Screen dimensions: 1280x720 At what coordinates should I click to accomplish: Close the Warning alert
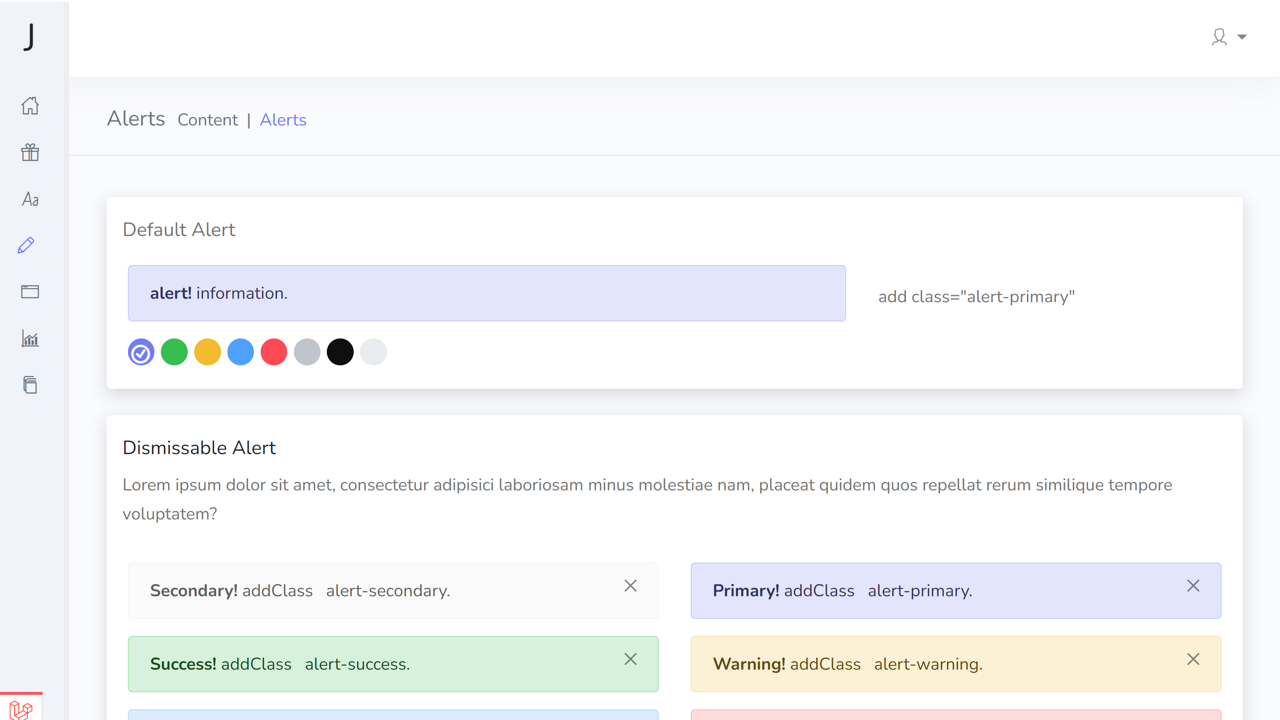[1193, 659]
